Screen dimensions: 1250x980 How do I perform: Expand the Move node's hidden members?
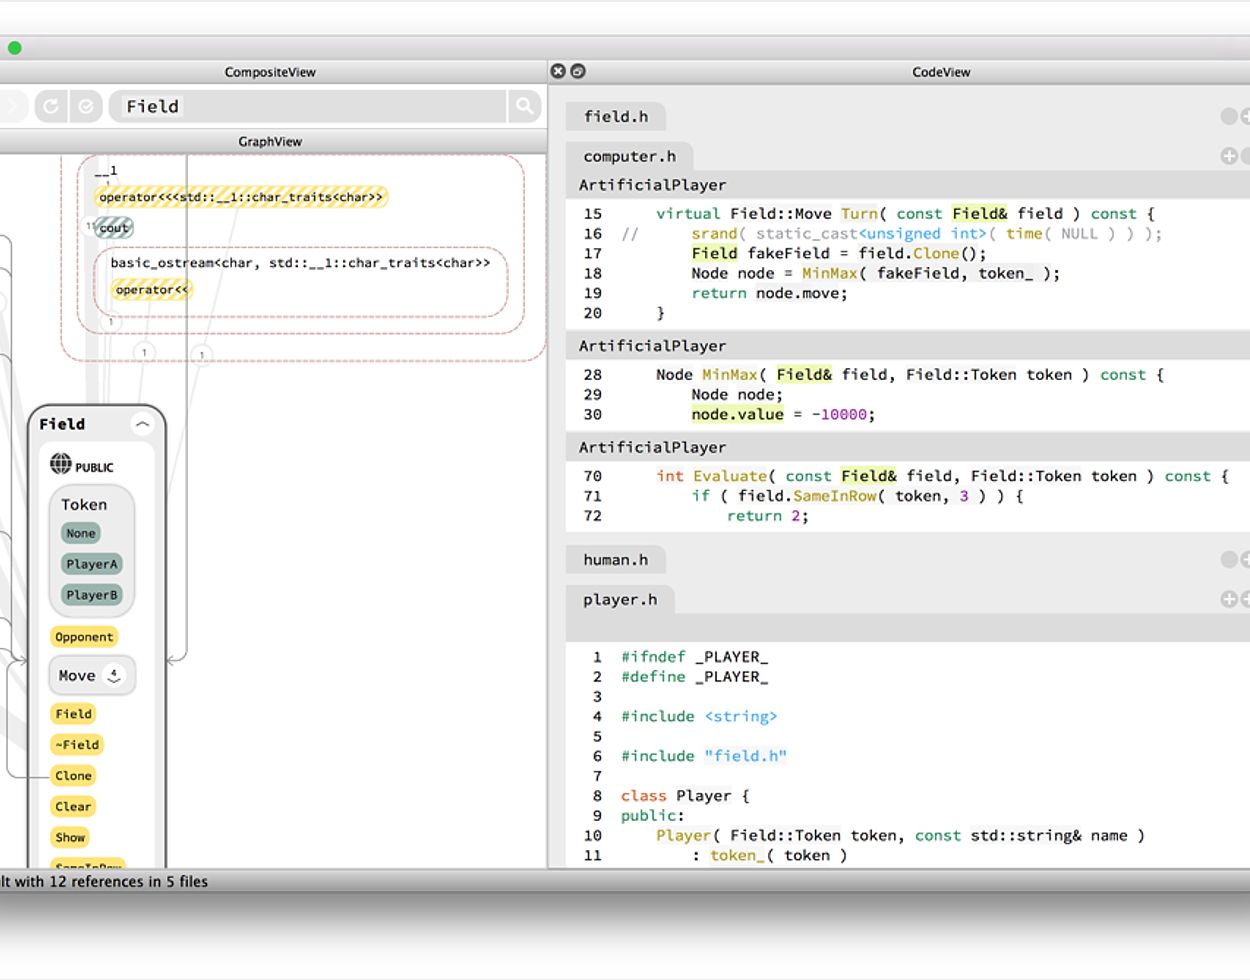click(x=115, y=675)
